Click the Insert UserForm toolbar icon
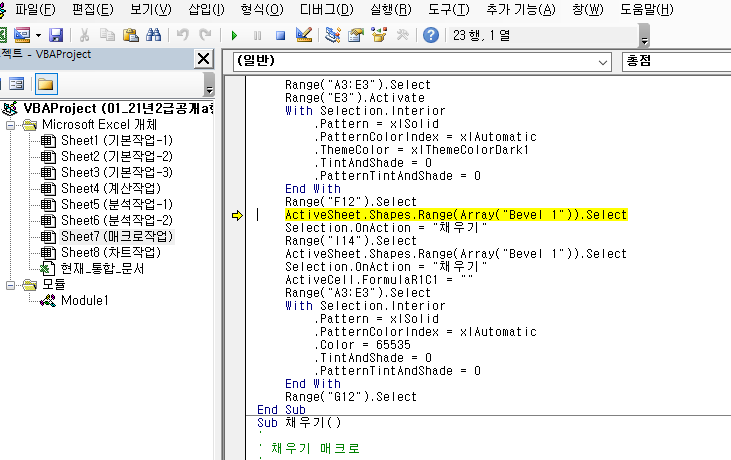Viewport: 731px width, 460px height. (22, 35)
